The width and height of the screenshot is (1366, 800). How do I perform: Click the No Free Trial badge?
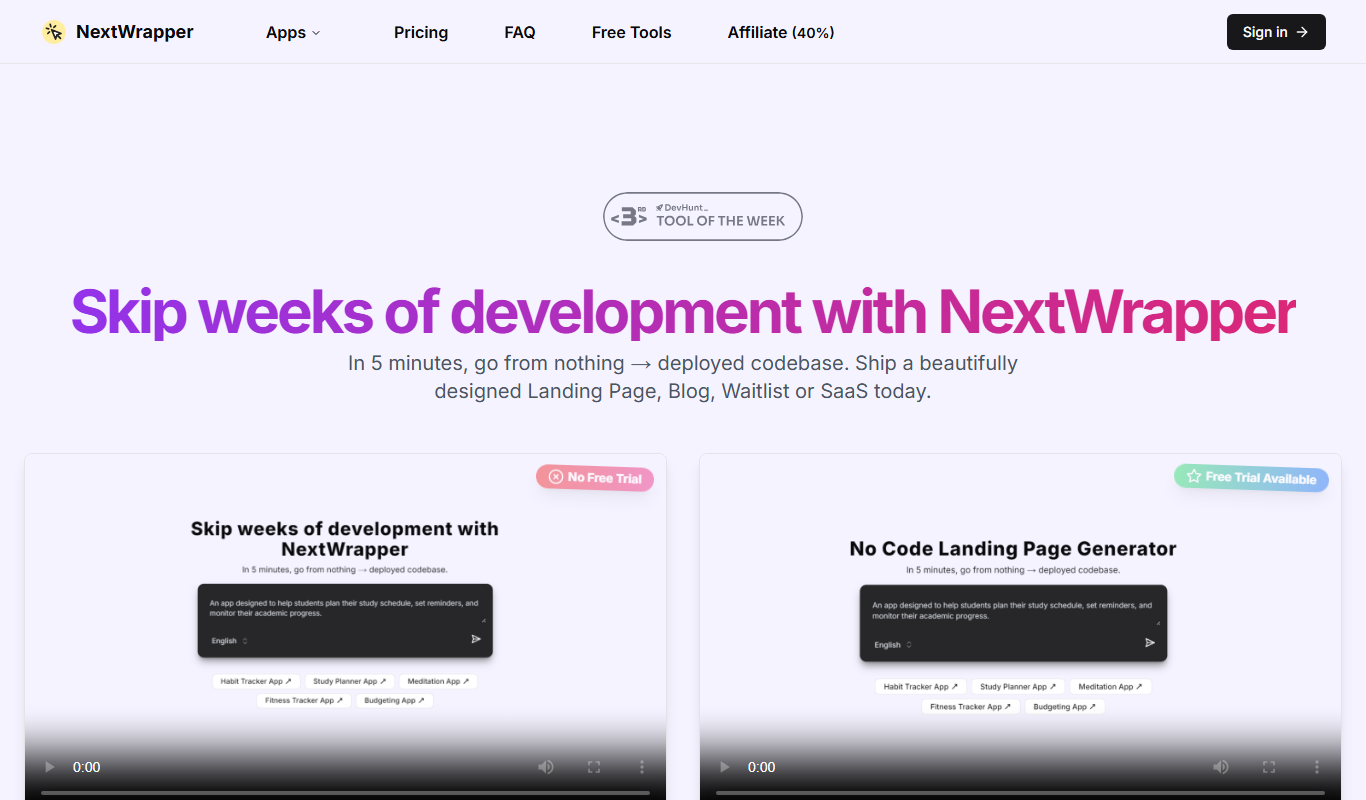coord(595,478)
